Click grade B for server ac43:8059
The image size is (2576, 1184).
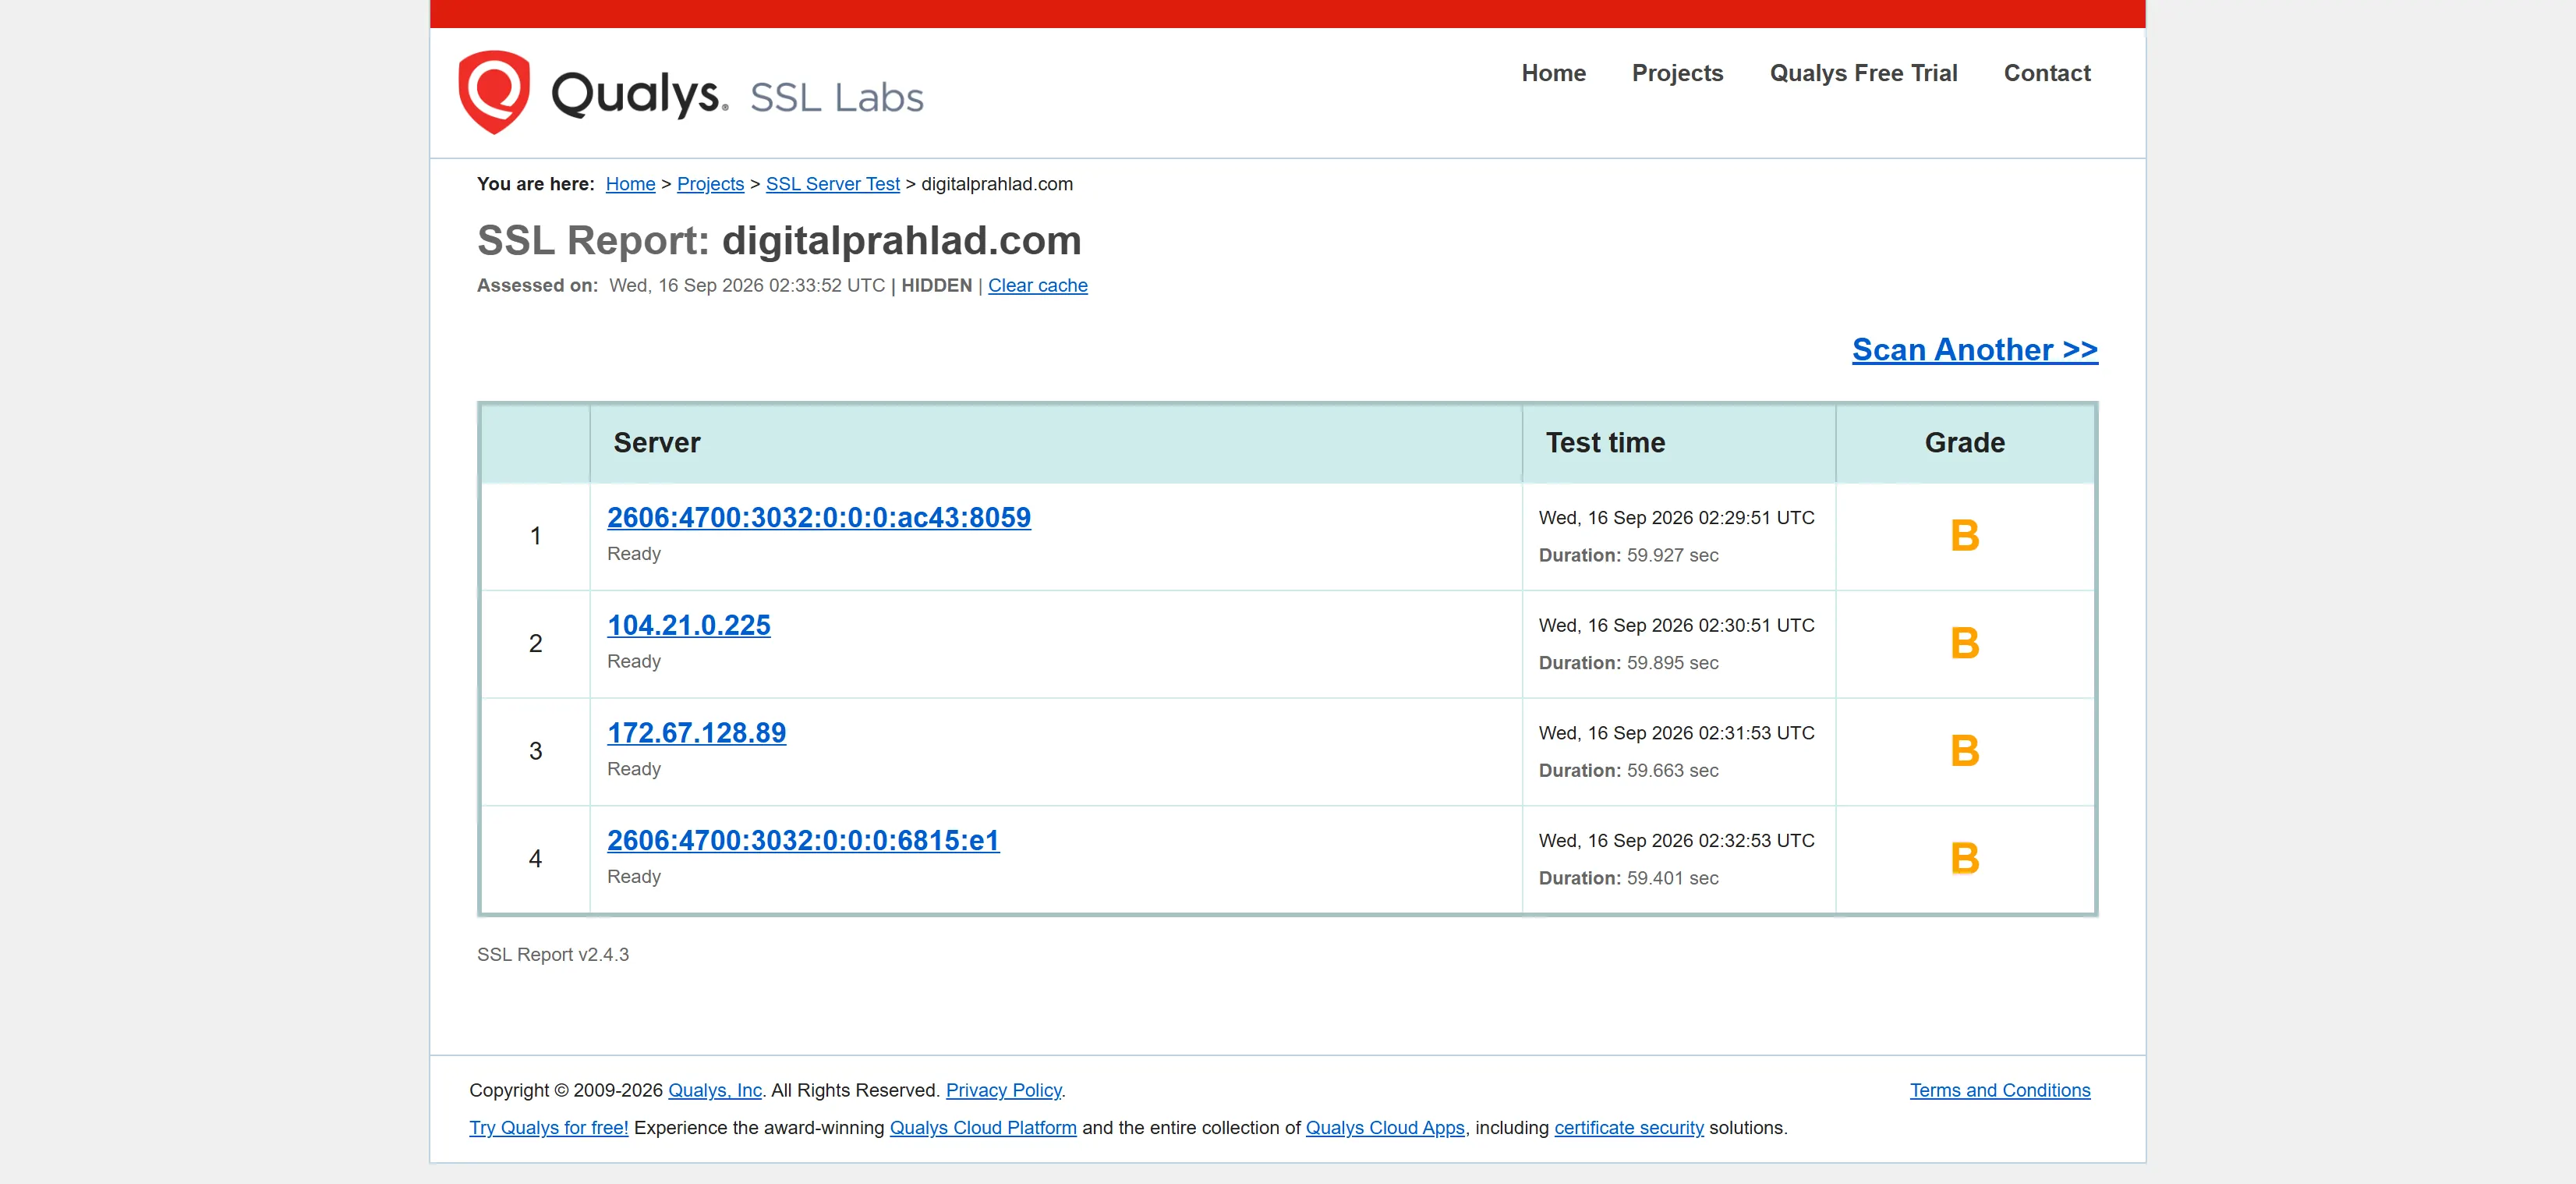click(x=1964, y=536)
